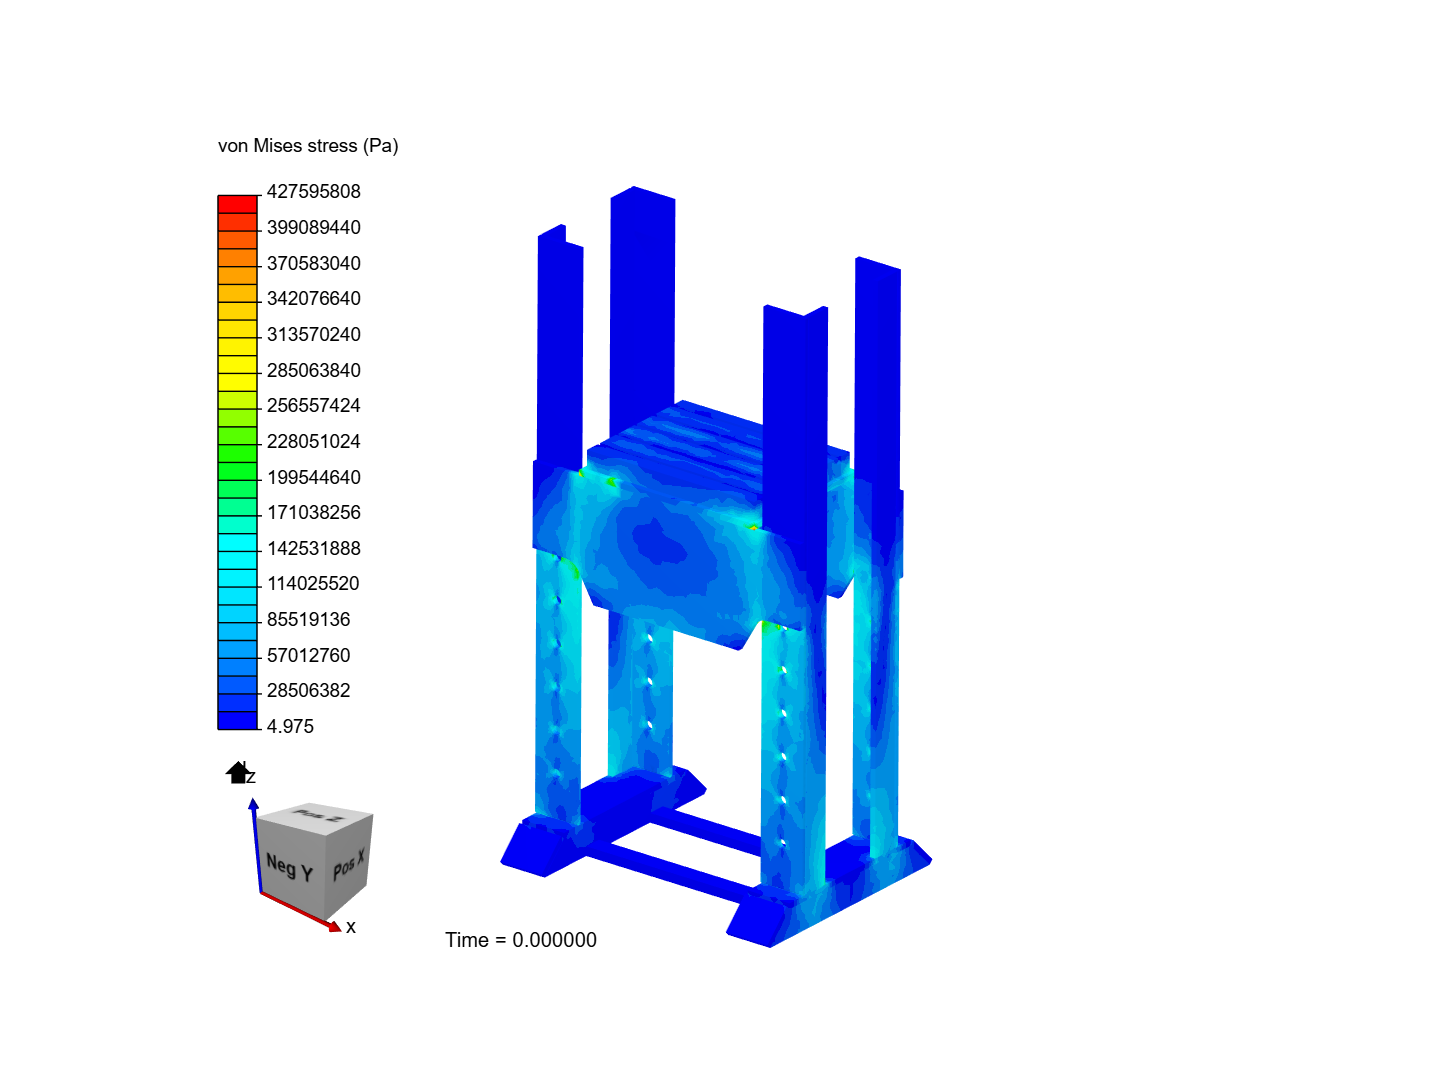The width and height of the screenshot is (1440, 1080).
Task: Click the legend band beside 199544640
Action: (x=238, y=471)
